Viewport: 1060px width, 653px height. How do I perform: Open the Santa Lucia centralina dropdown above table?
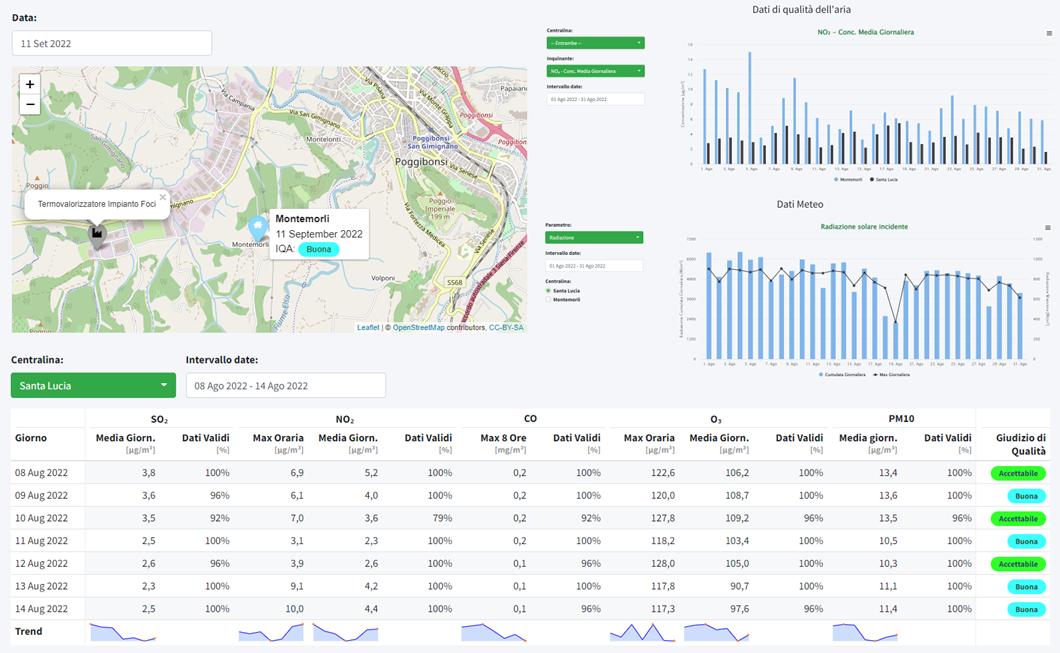point(93,385)
